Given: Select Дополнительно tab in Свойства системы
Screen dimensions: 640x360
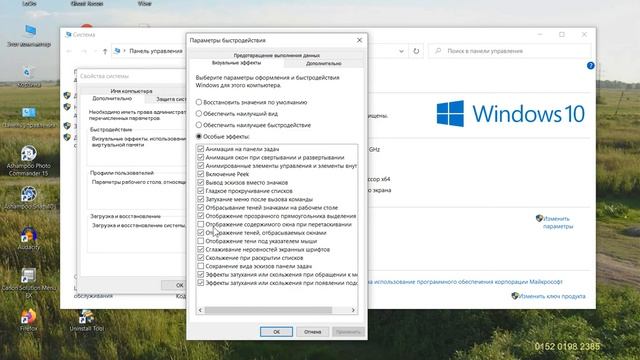Looking at the screenshot, I should click(x=112, y=98).
